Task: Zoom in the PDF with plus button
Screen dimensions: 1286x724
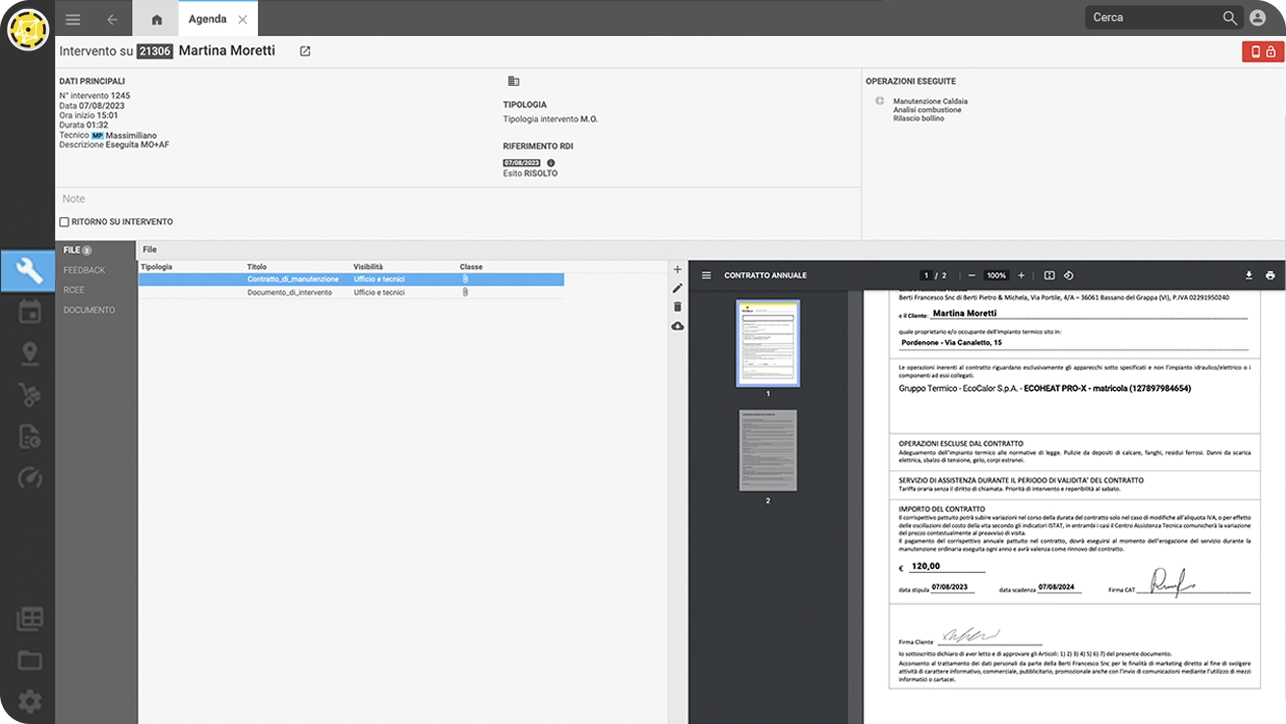Action: click(x=1021, y=276)
